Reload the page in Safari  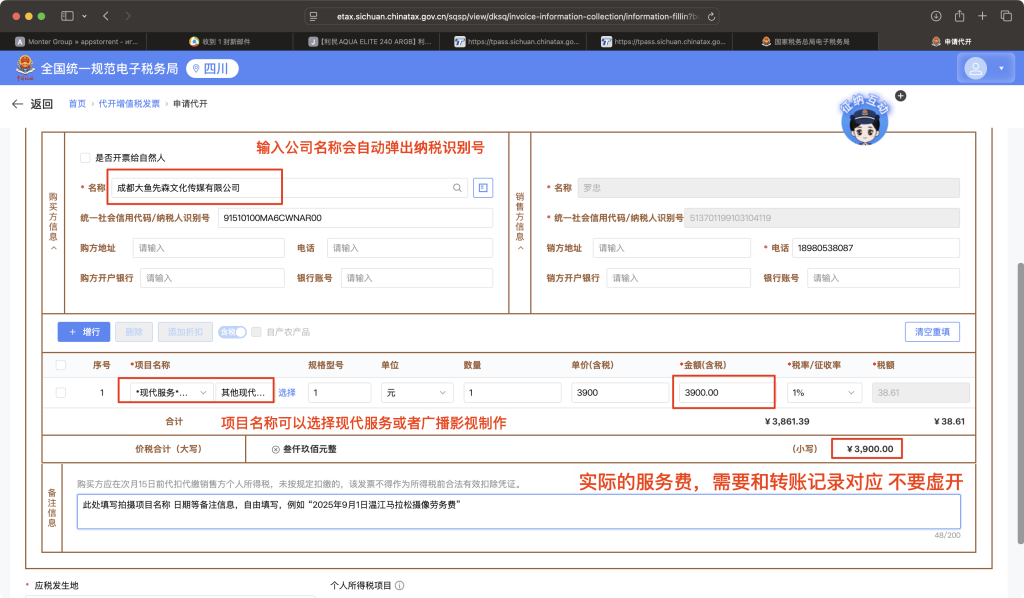[710, 17]
